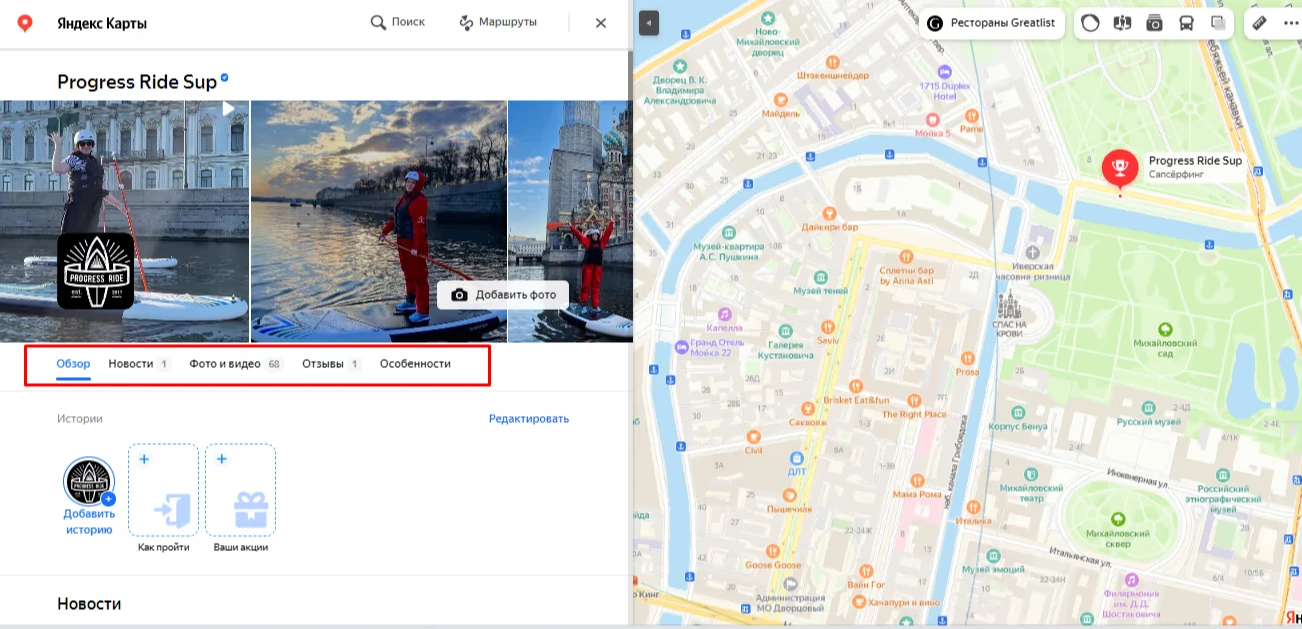Click Корпус Бенуа museum marker
Image resolution: width=1302 pixels, height=629 pixels.
click(1017, 412)
